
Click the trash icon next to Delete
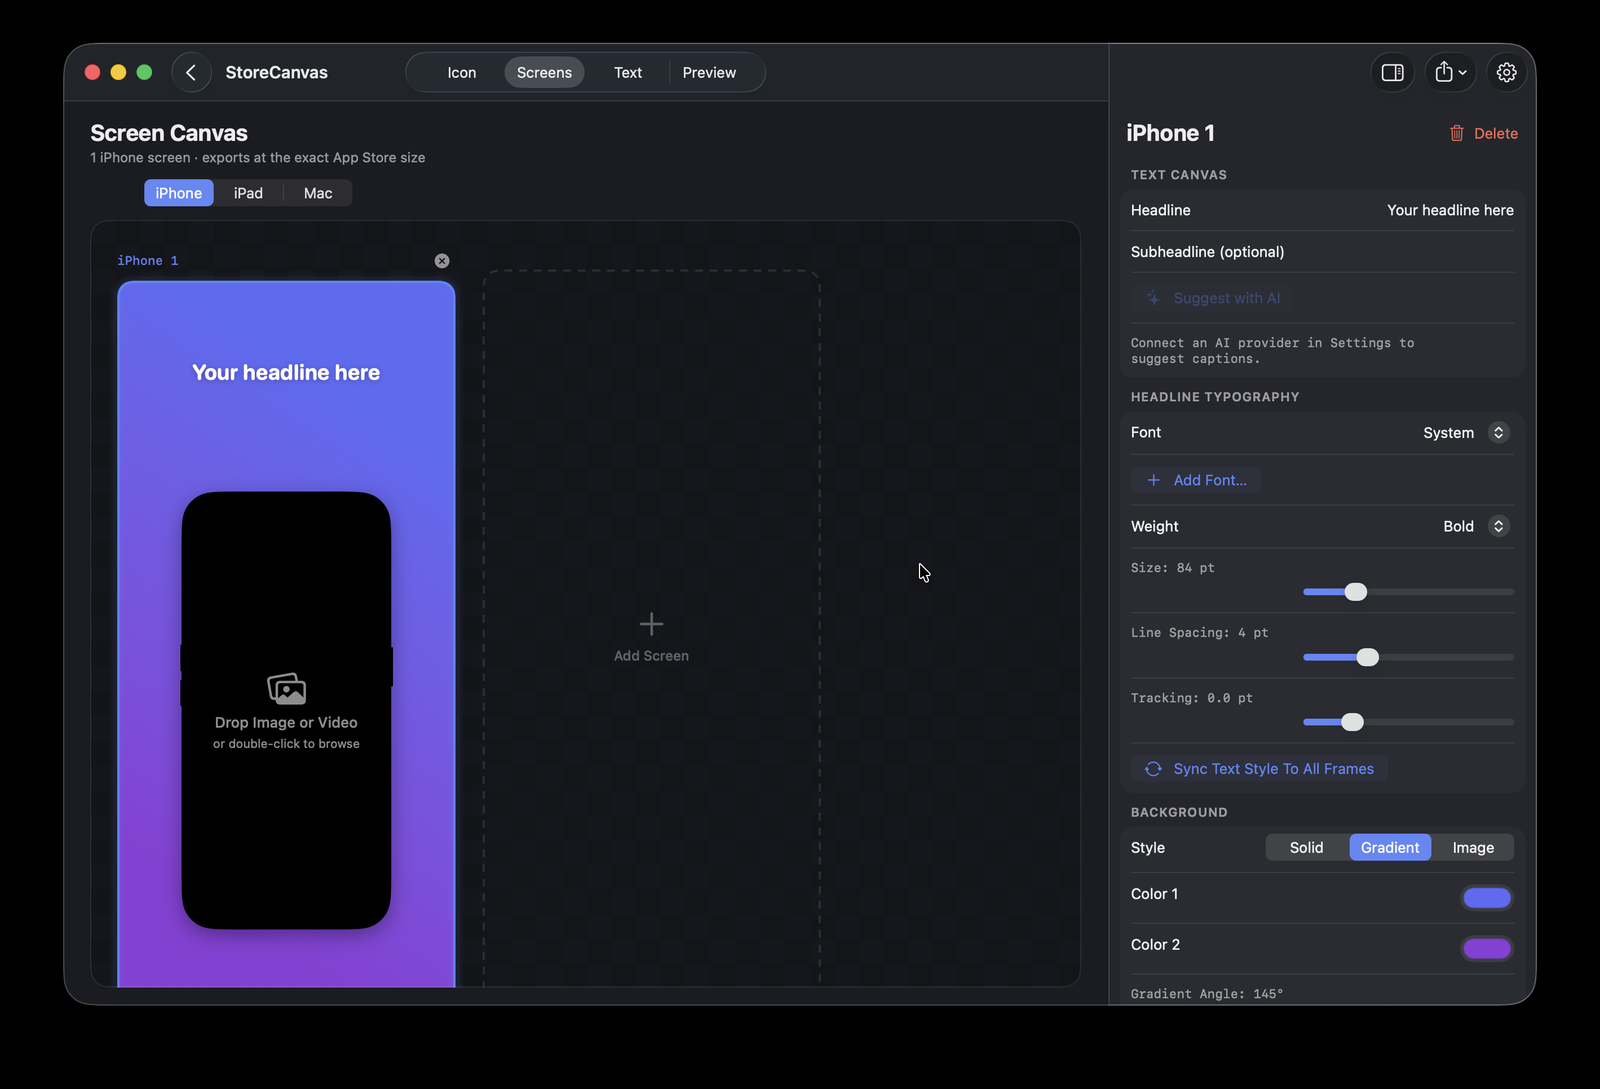tap(1457, 133)
